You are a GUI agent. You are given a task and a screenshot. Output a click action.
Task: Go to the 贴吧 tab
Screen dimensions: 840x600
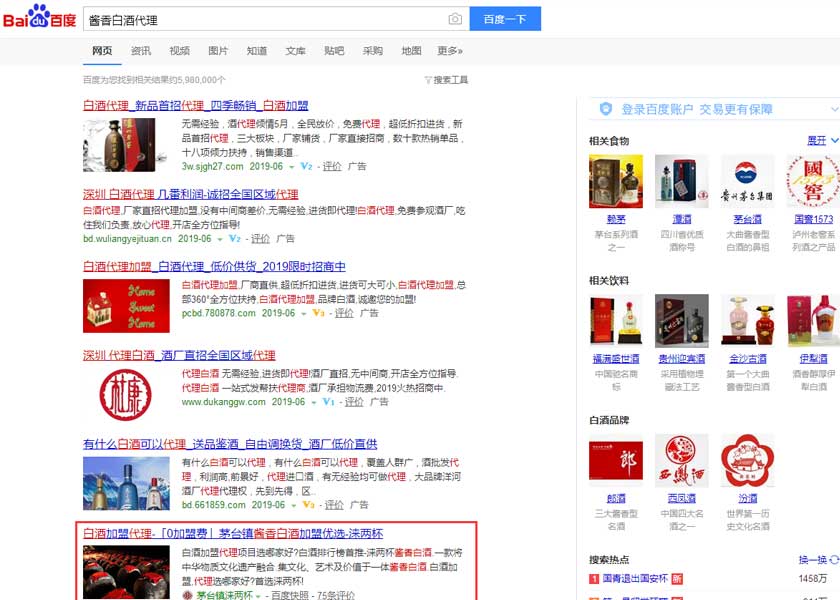pos(334,51)
